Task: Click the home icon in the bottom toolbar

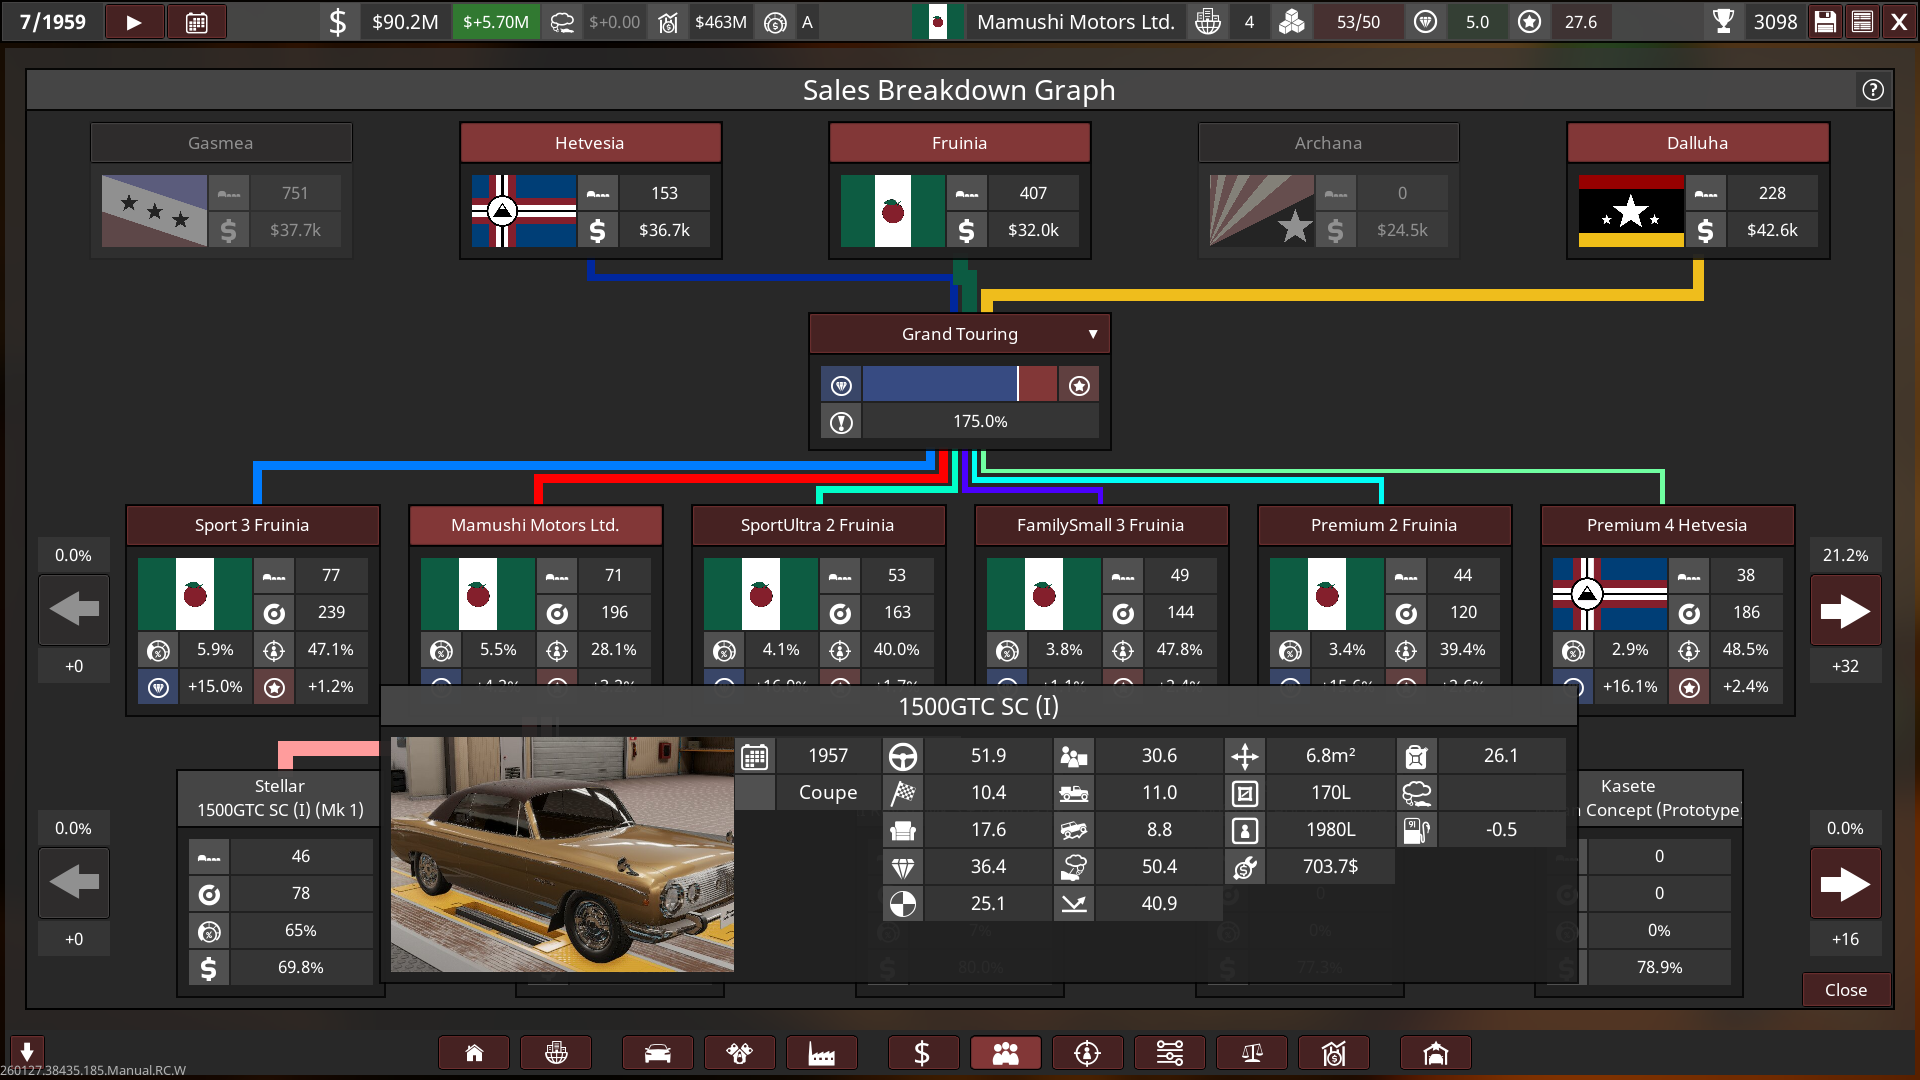Action: tap(474, 1053)
